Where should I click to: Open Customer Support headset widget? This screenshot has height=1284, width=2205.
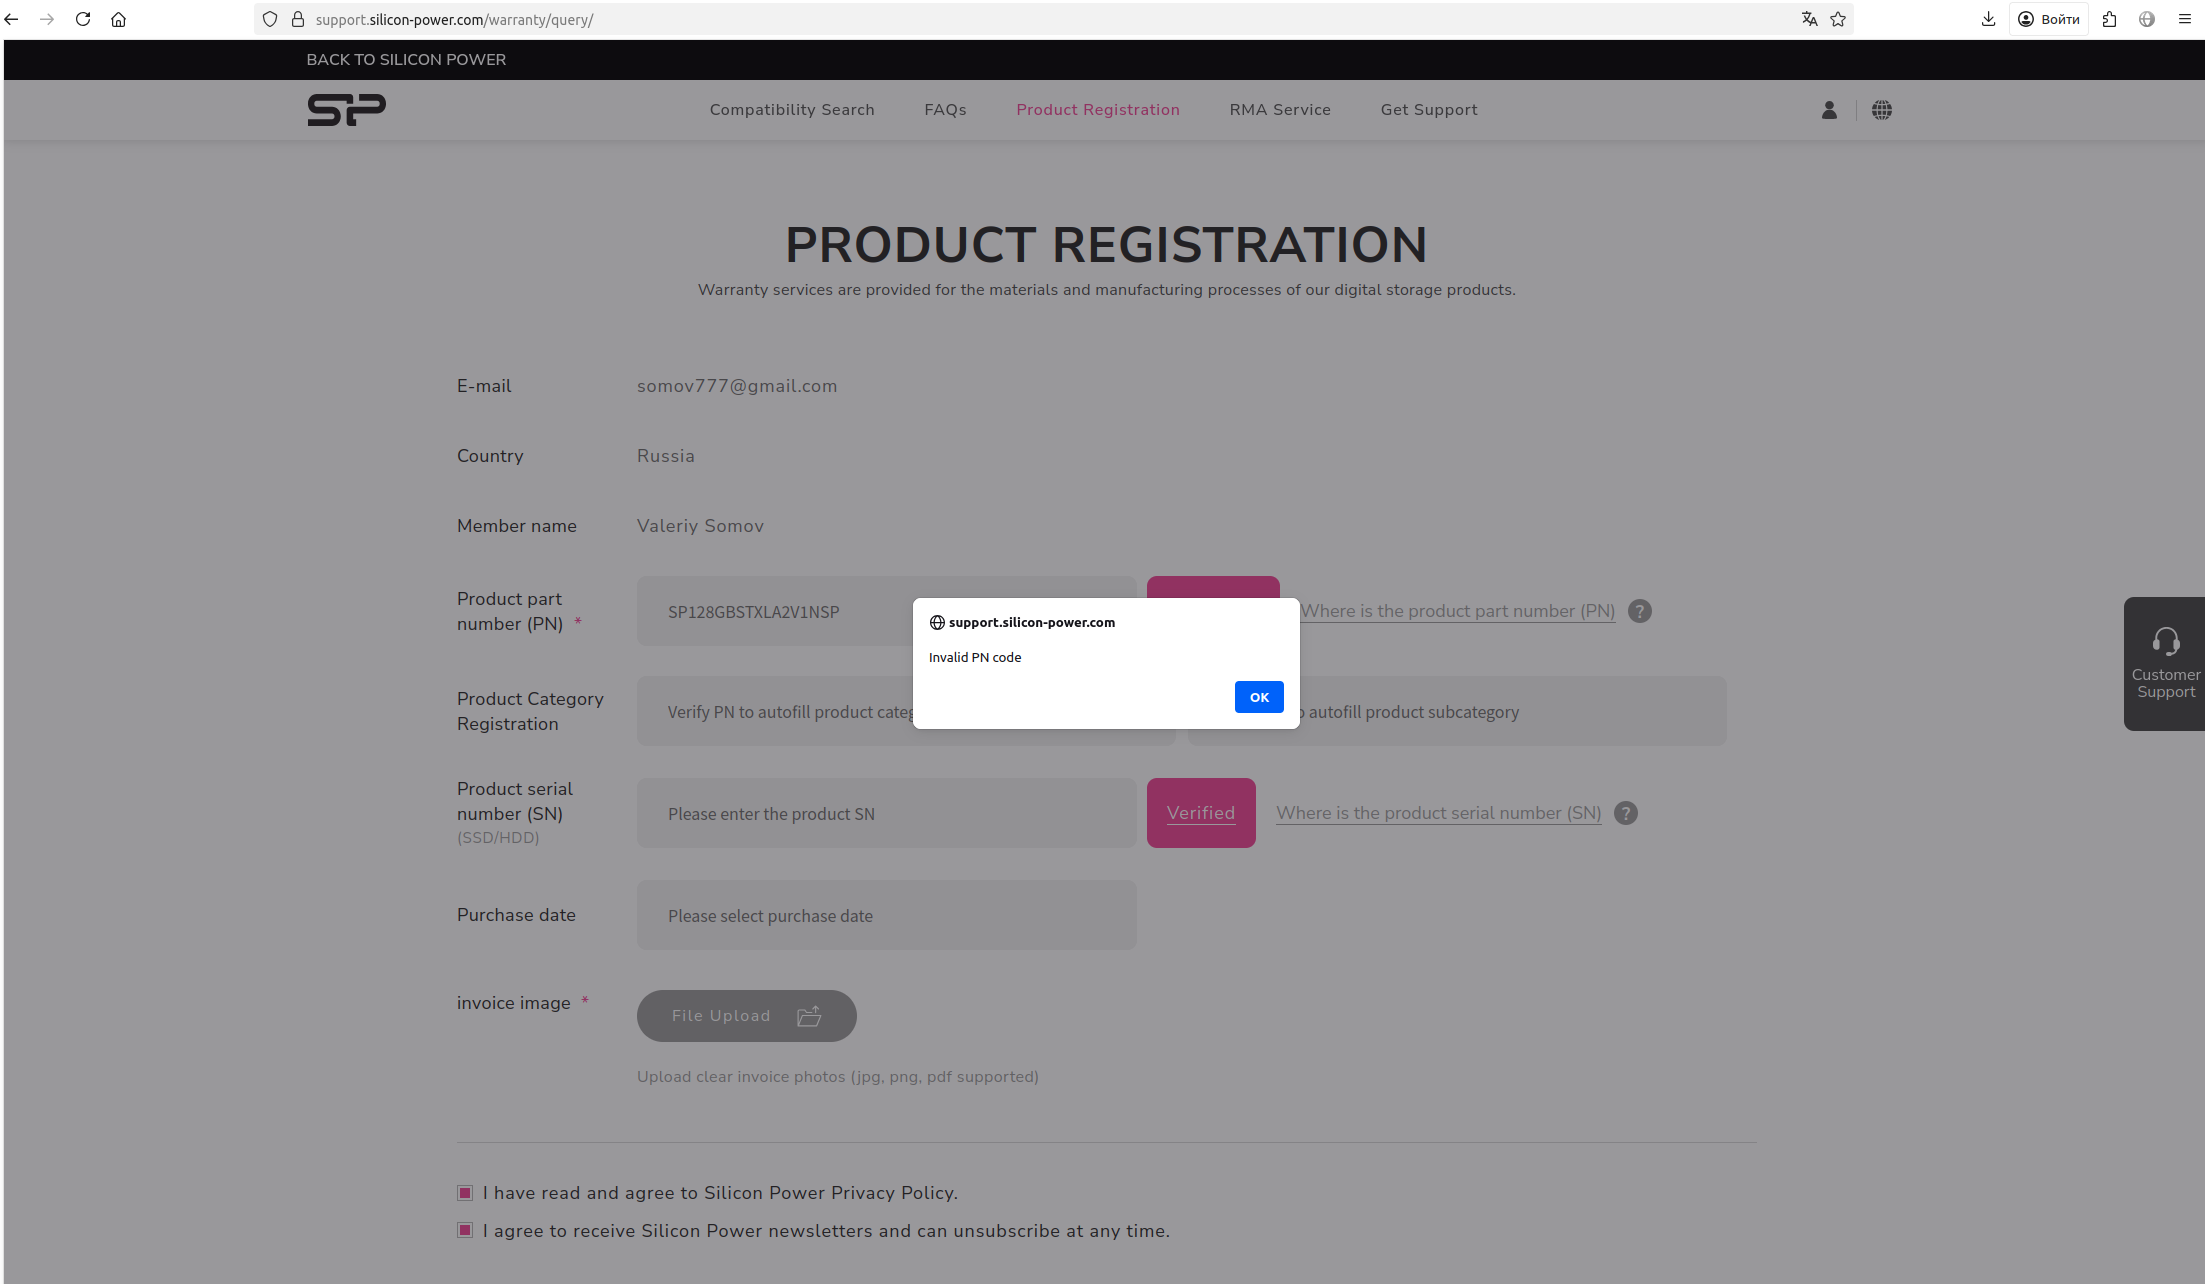(x=2165, y=663)
